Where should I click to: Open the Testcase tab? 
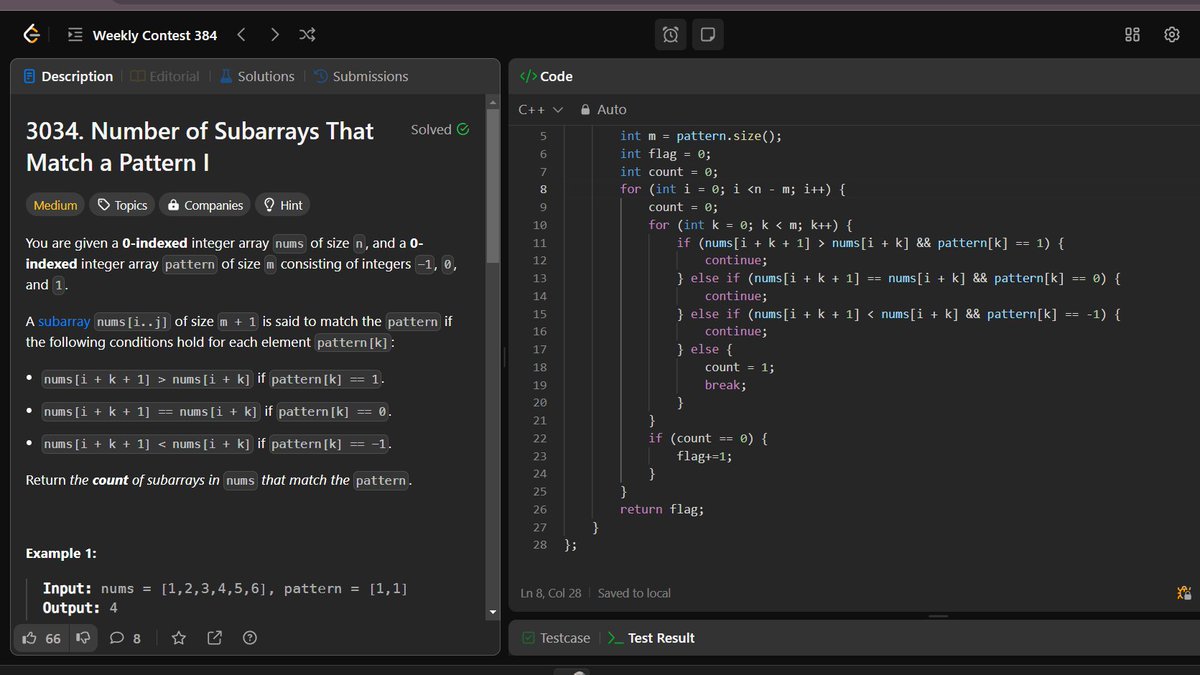click(556, 638)
